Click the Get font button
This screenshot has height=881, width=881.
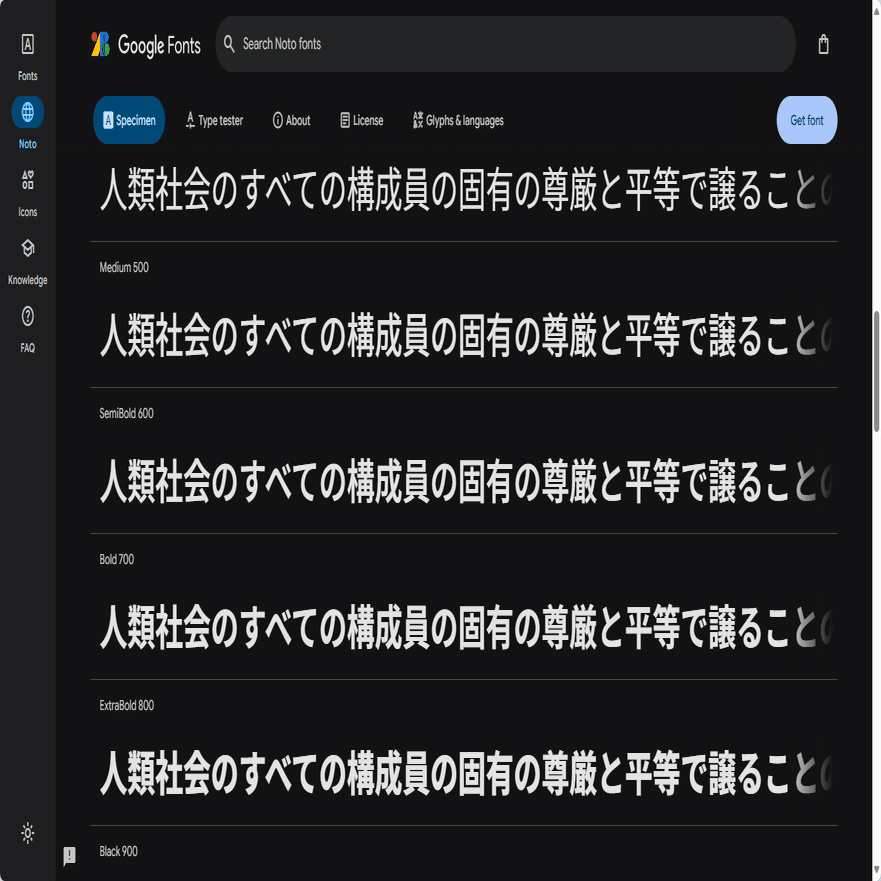coord(806,120)
